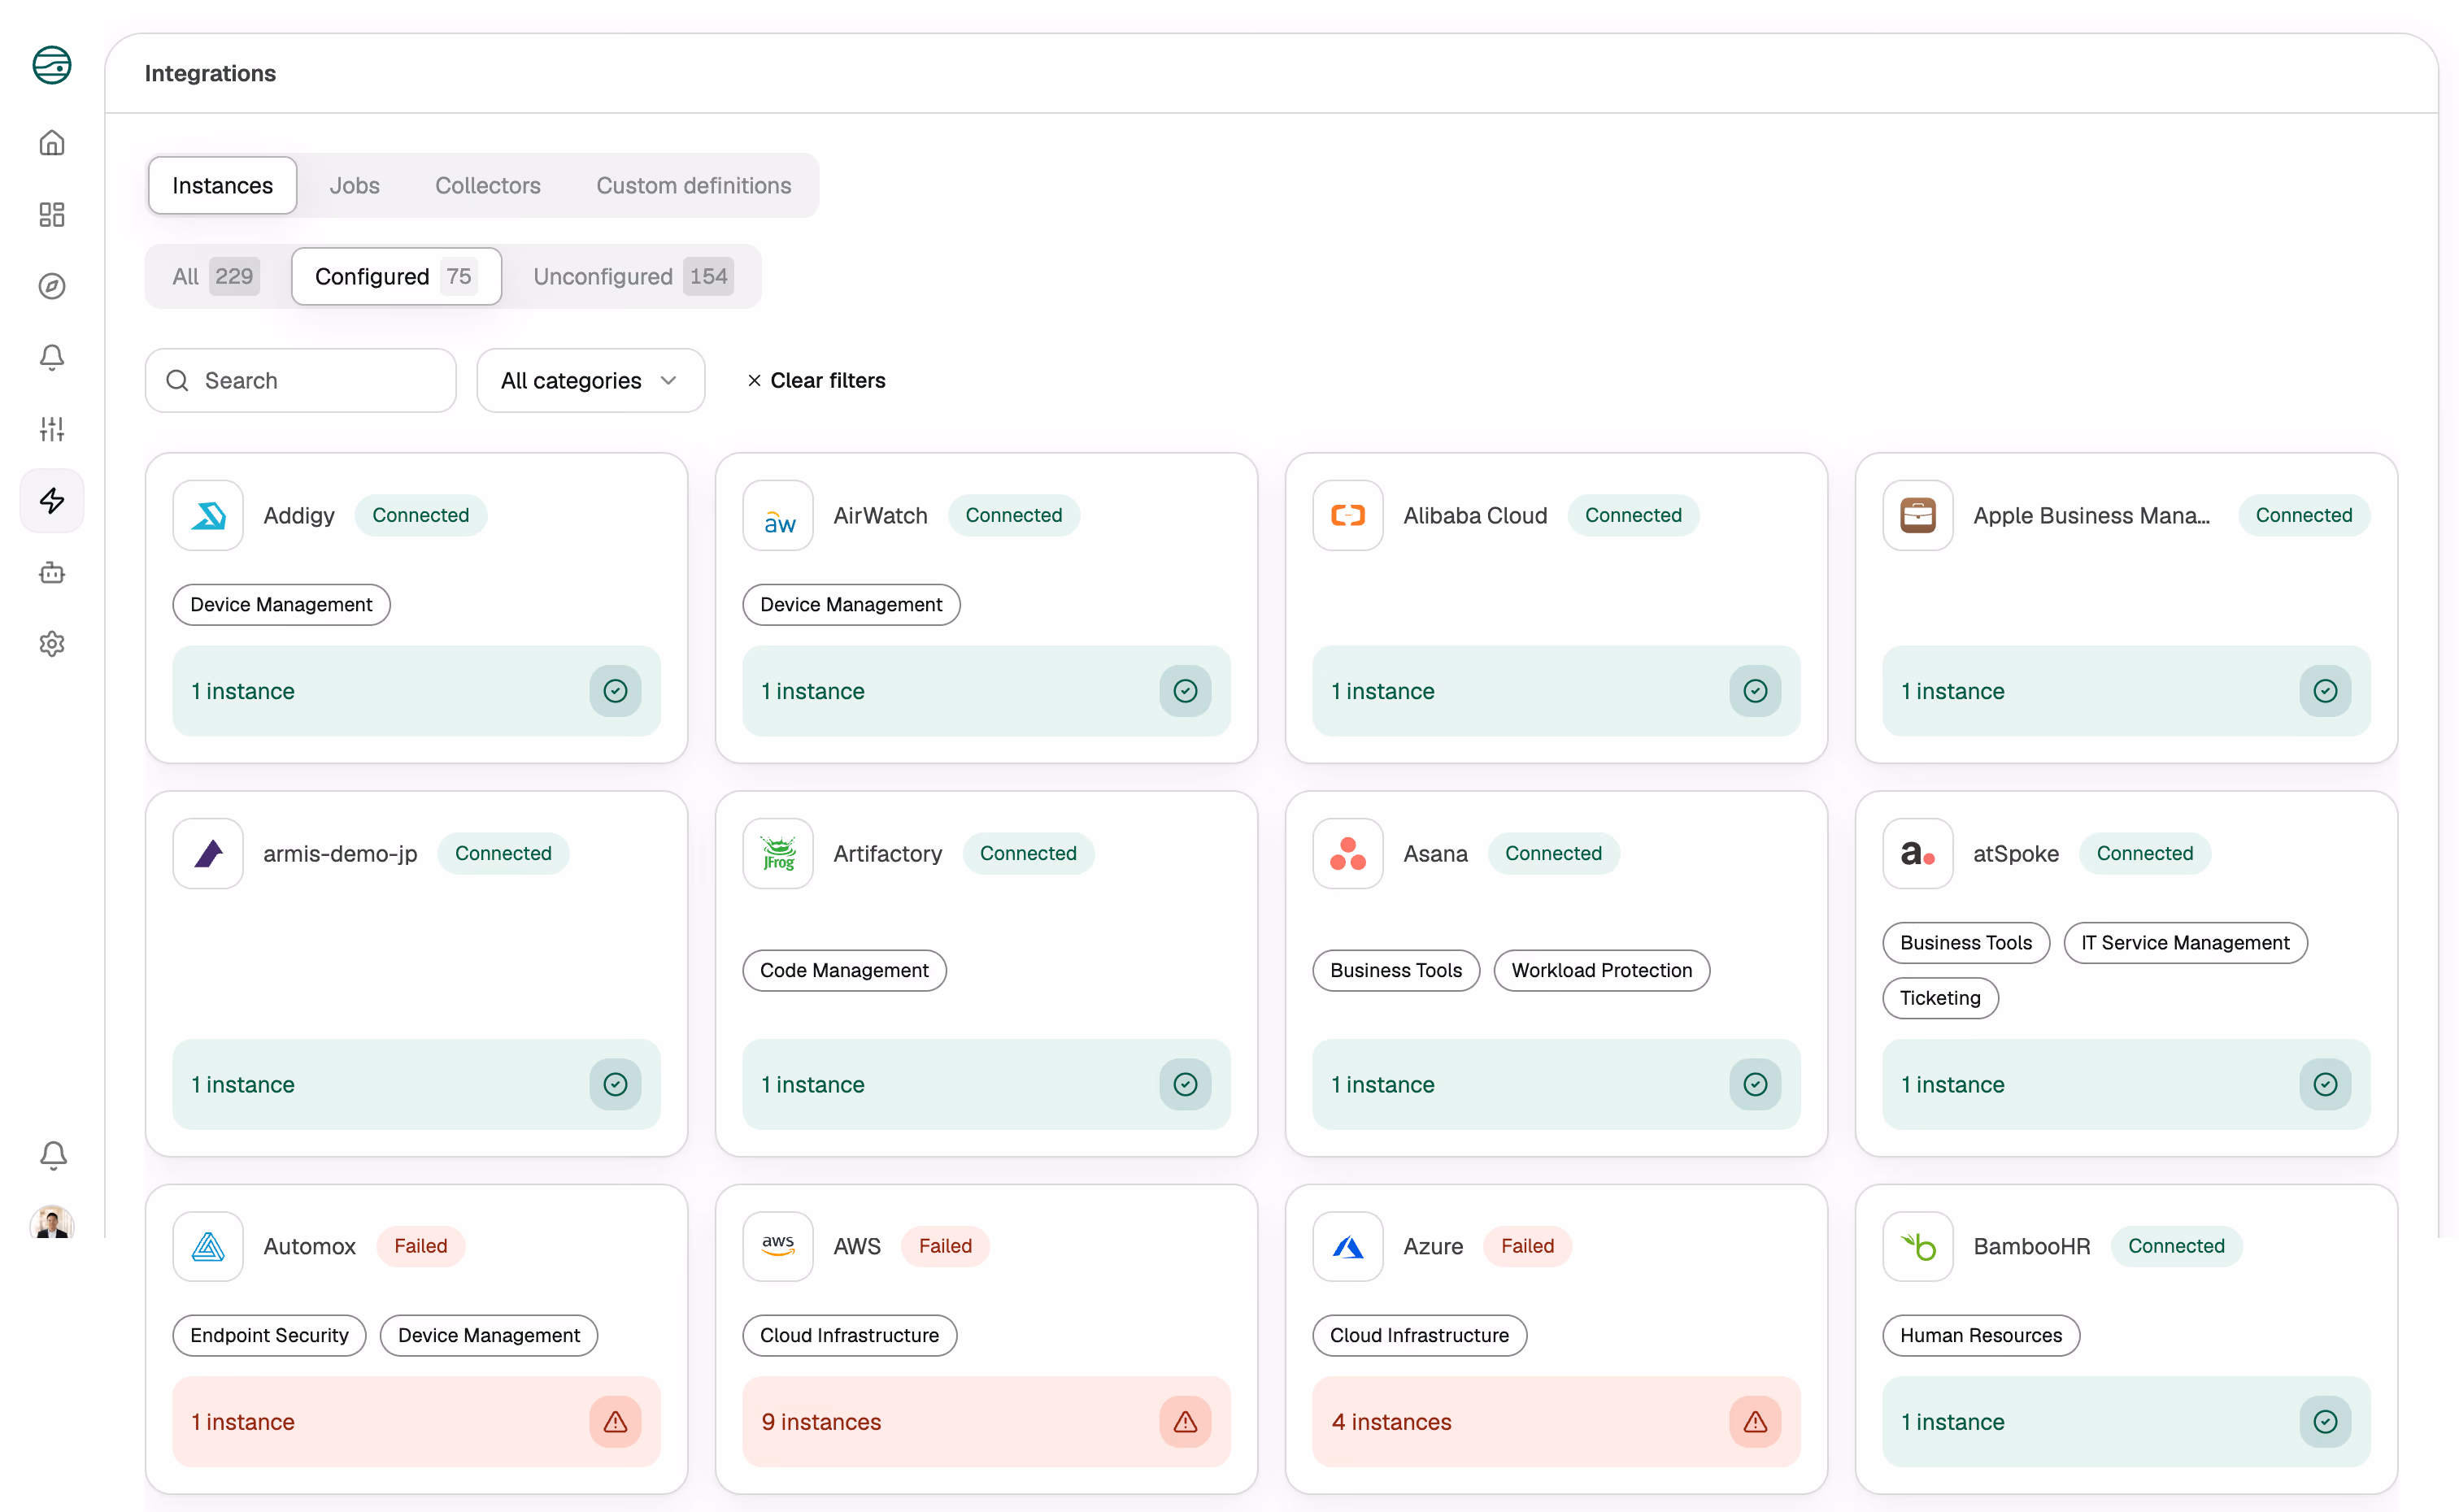Focus the Search input field
The height and width of the screenshot is (1512, 2459).
300,380
